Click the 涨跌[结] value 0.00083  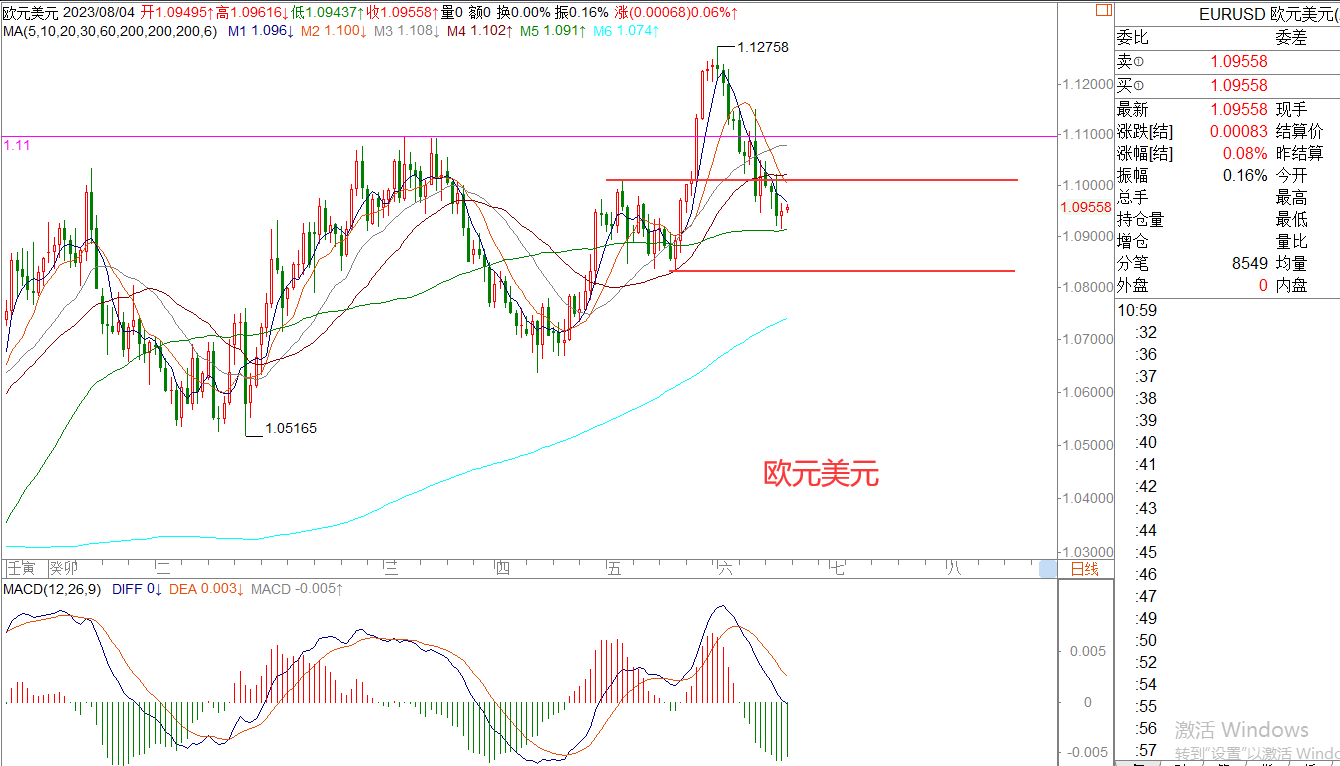click(1238, 132)
